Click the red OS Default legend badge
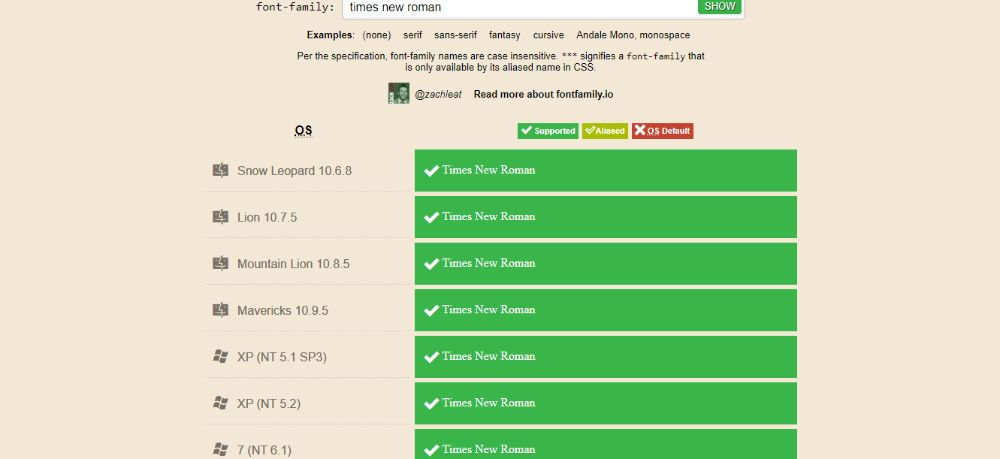1000x459 pixels. pyautogui.click(x=663, y=131)
